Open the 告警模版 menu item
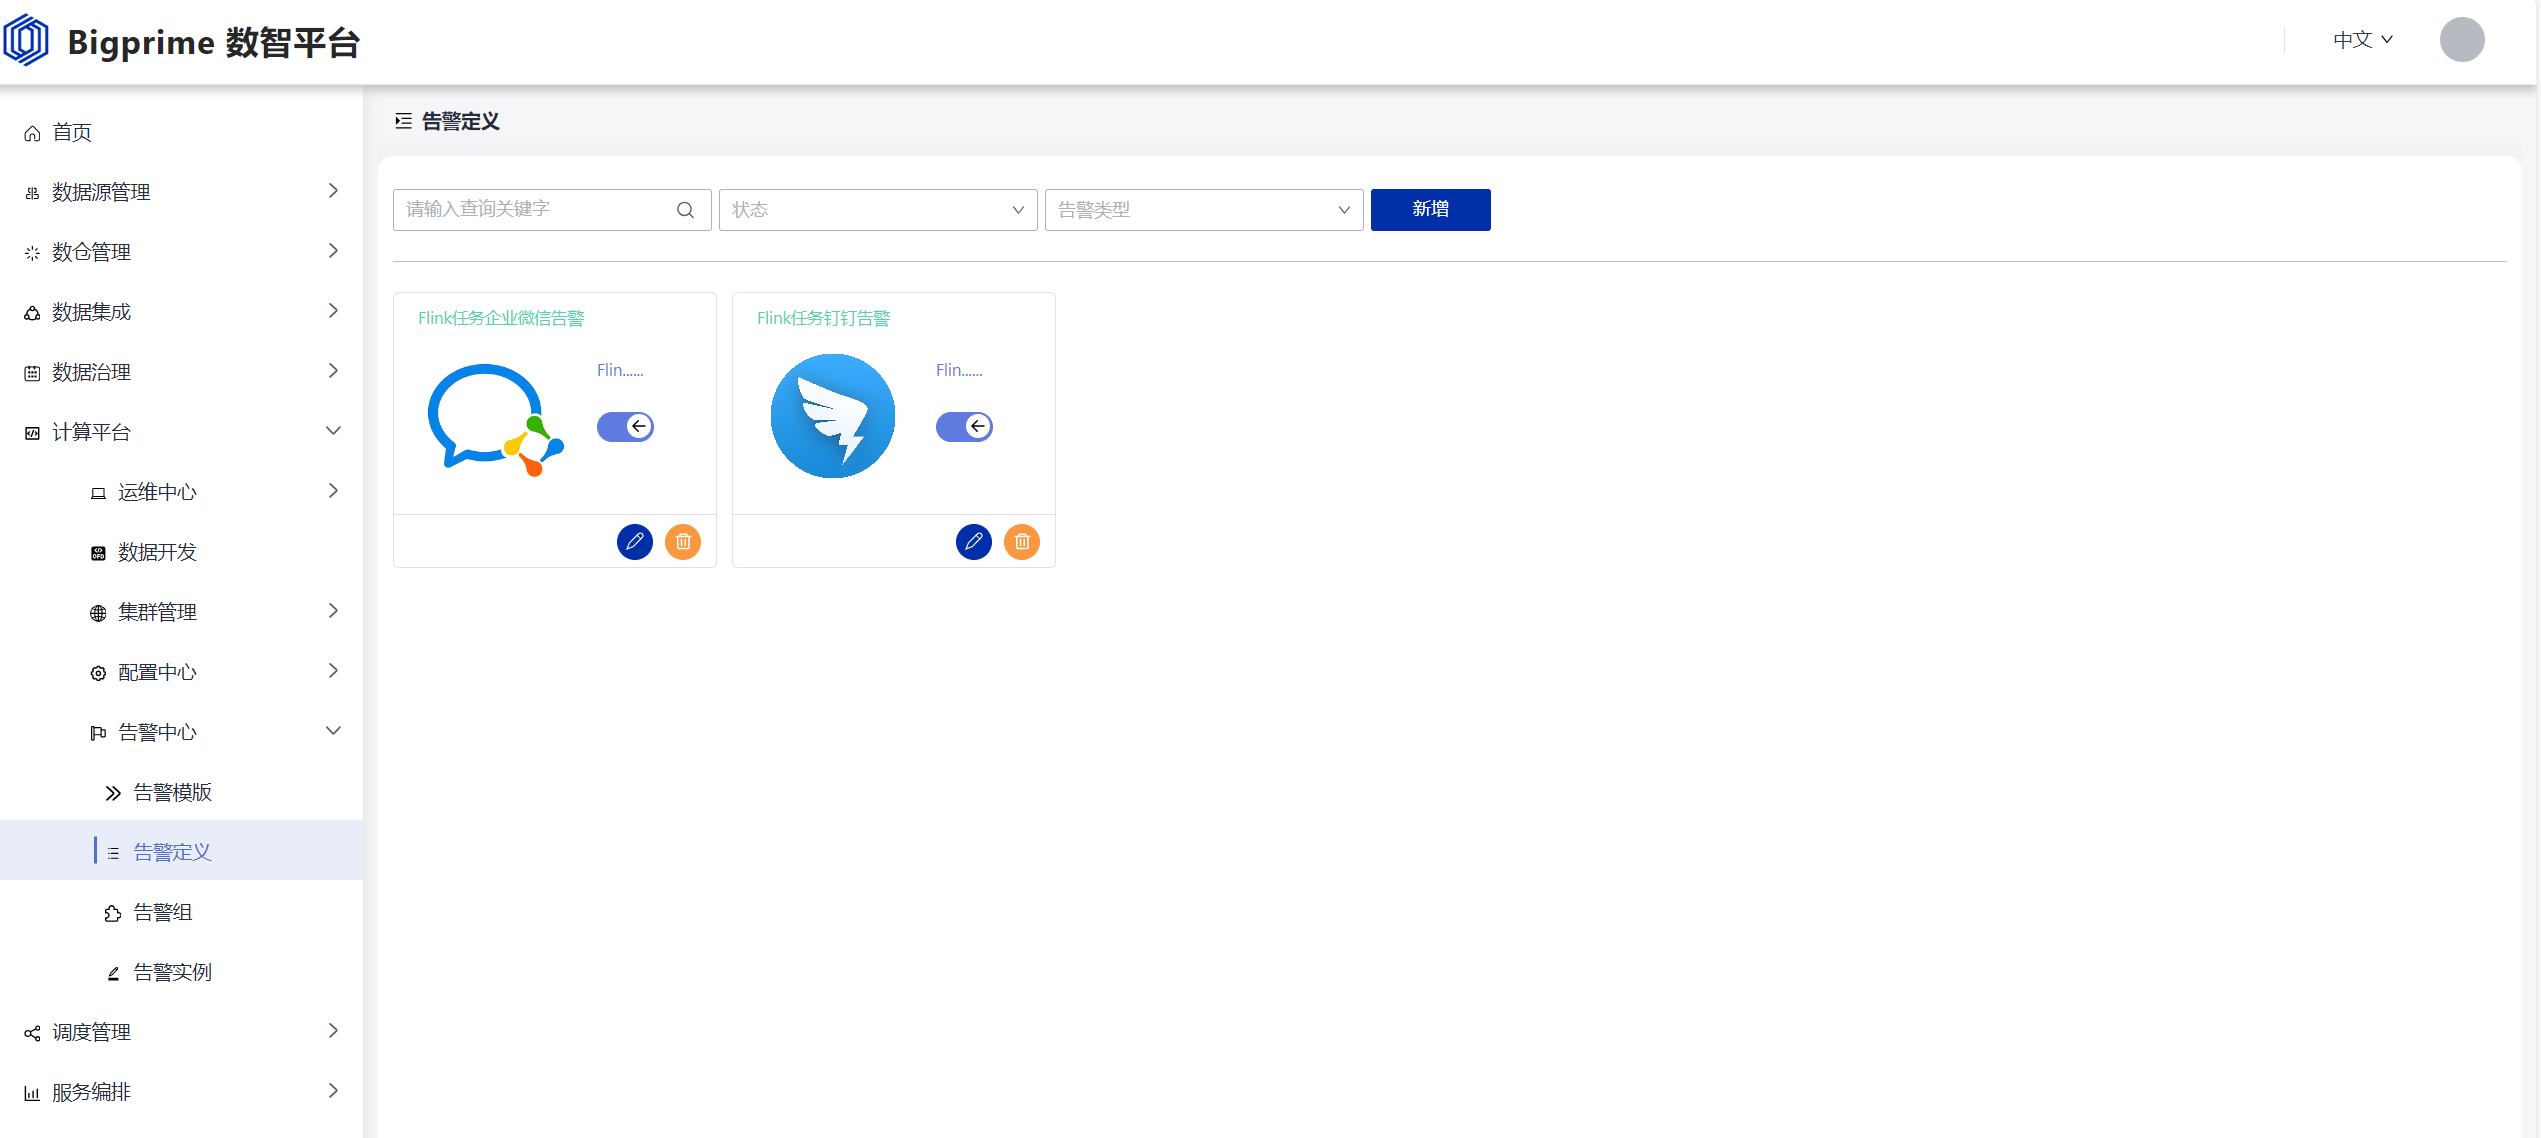This screenshot has width=2541, height=1138. coord(181,792)
